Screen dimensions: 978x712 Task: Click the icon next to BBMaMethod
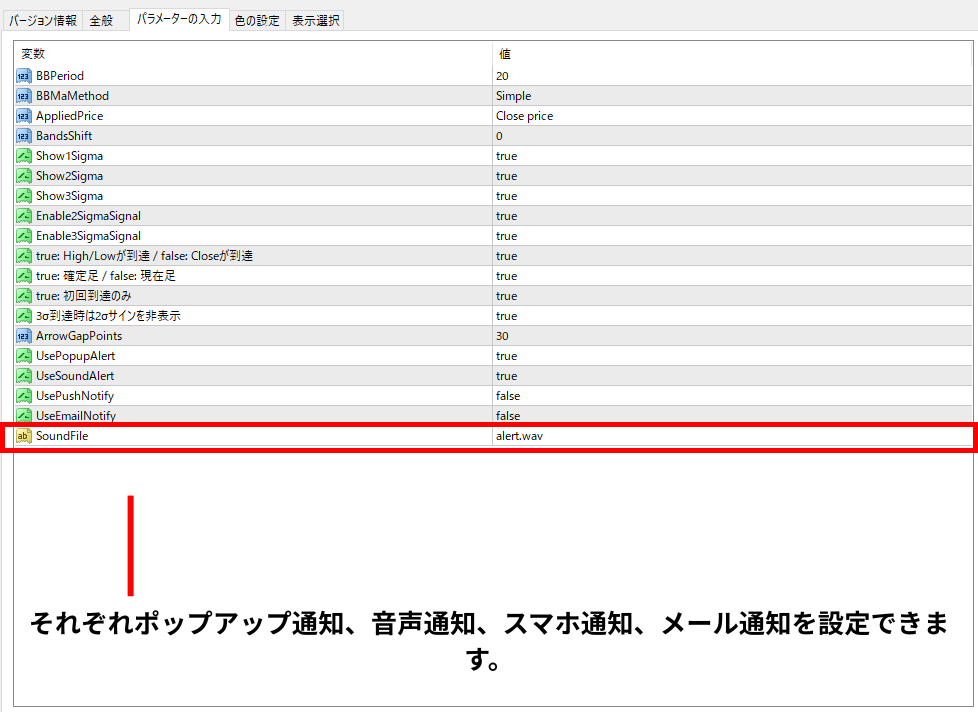[24, 96]
